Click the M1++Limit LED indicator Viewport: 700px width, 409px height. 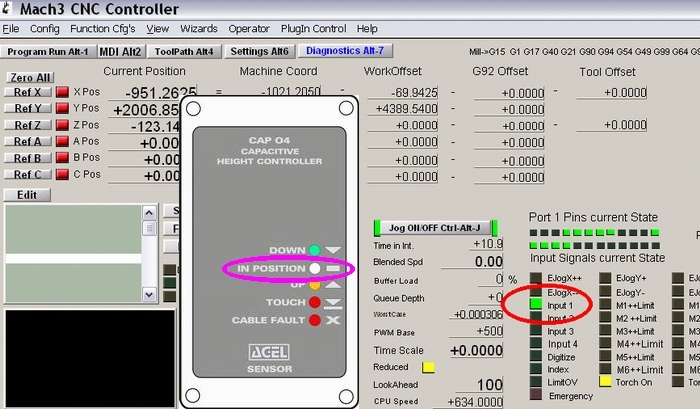(605, 305)
